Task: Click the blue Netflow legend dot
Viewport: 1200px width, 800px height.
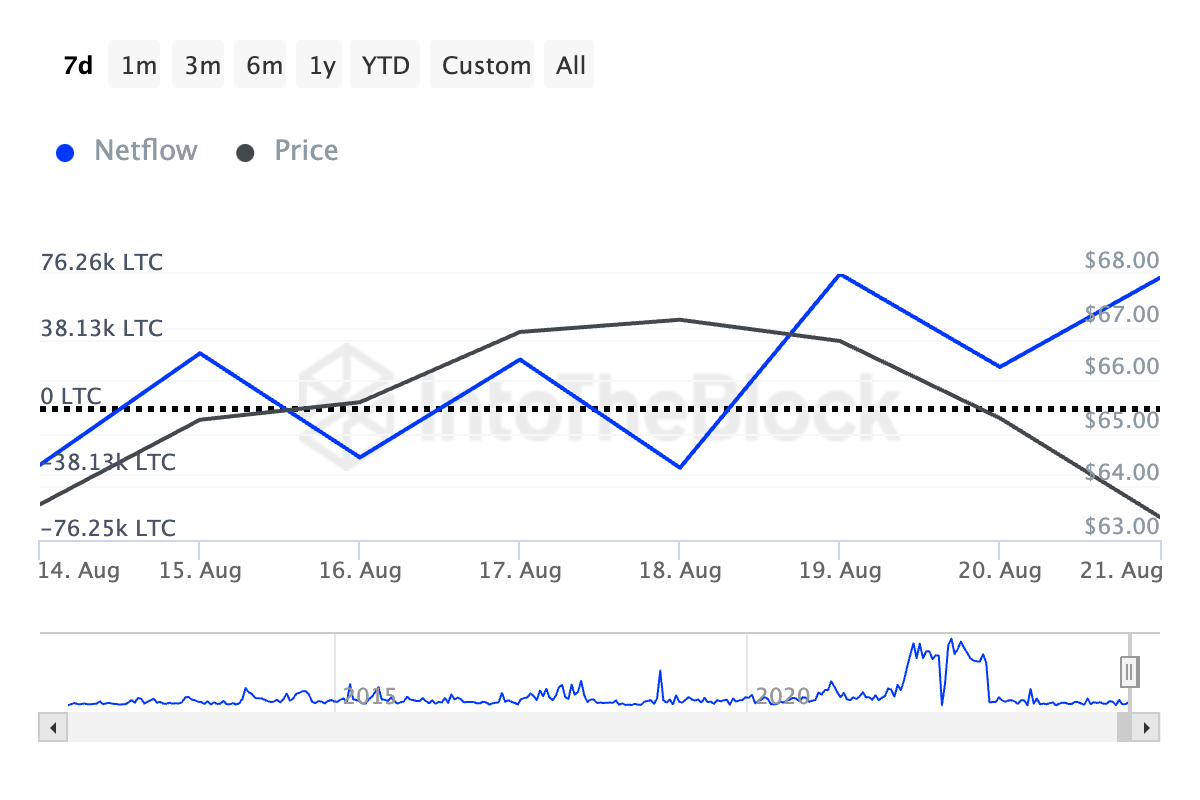Action: pos(66,153)
